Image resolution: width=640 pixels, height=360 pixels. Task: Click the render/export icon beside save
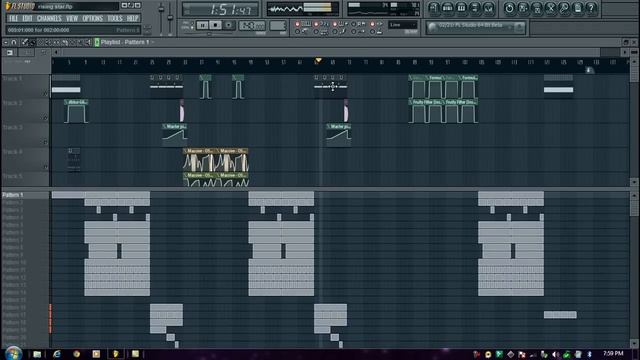point(537,8)
